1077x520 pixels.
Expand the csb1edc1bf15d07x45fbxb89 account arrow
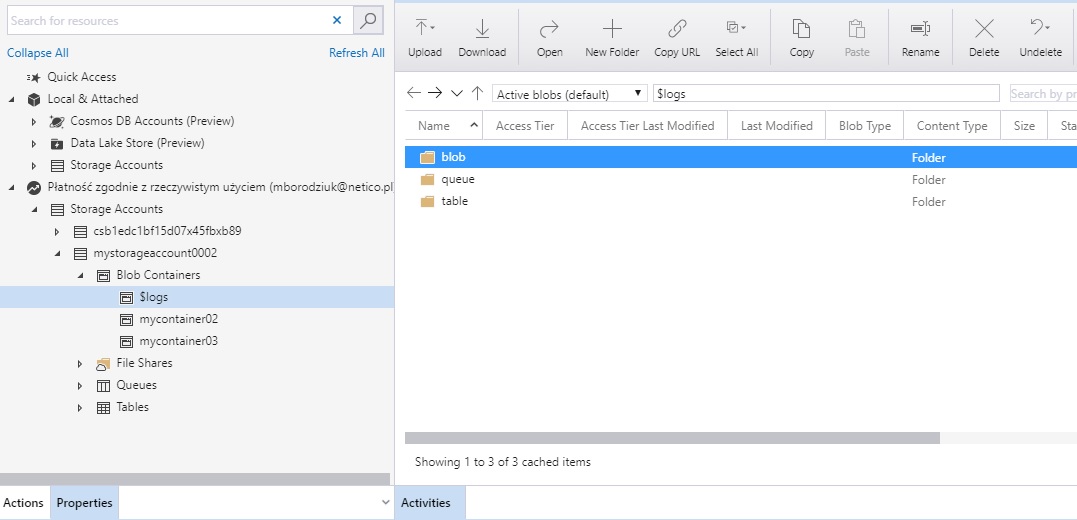coord(57,231)
